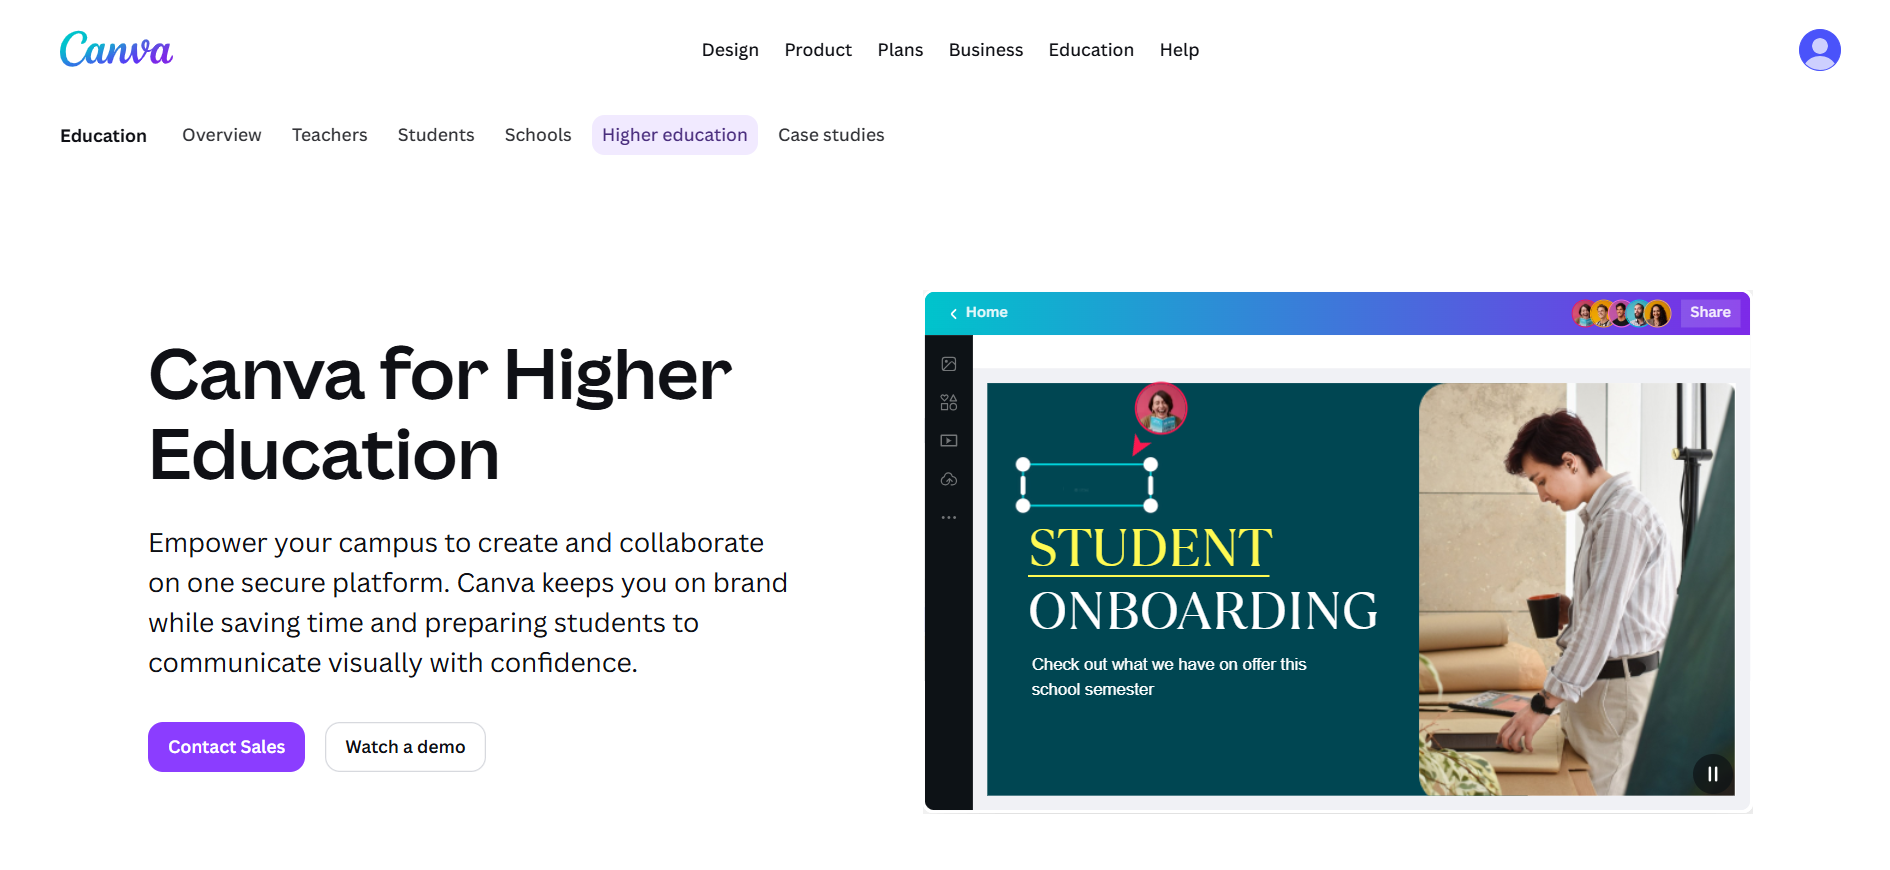Click the 'Empower your campus' paragraph
This screenshot has height=870, width=1890.
(468, 603)
